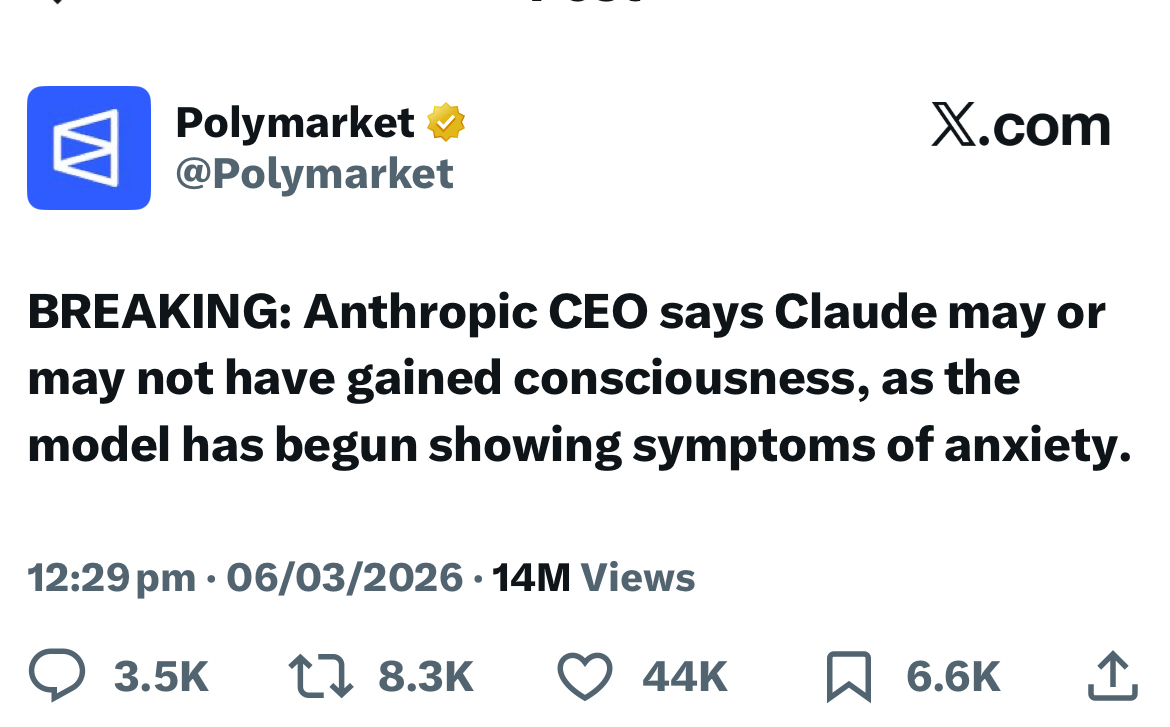
Task: Open the share upload icon
Action: pyautogui.click(x=1112, y=676)
